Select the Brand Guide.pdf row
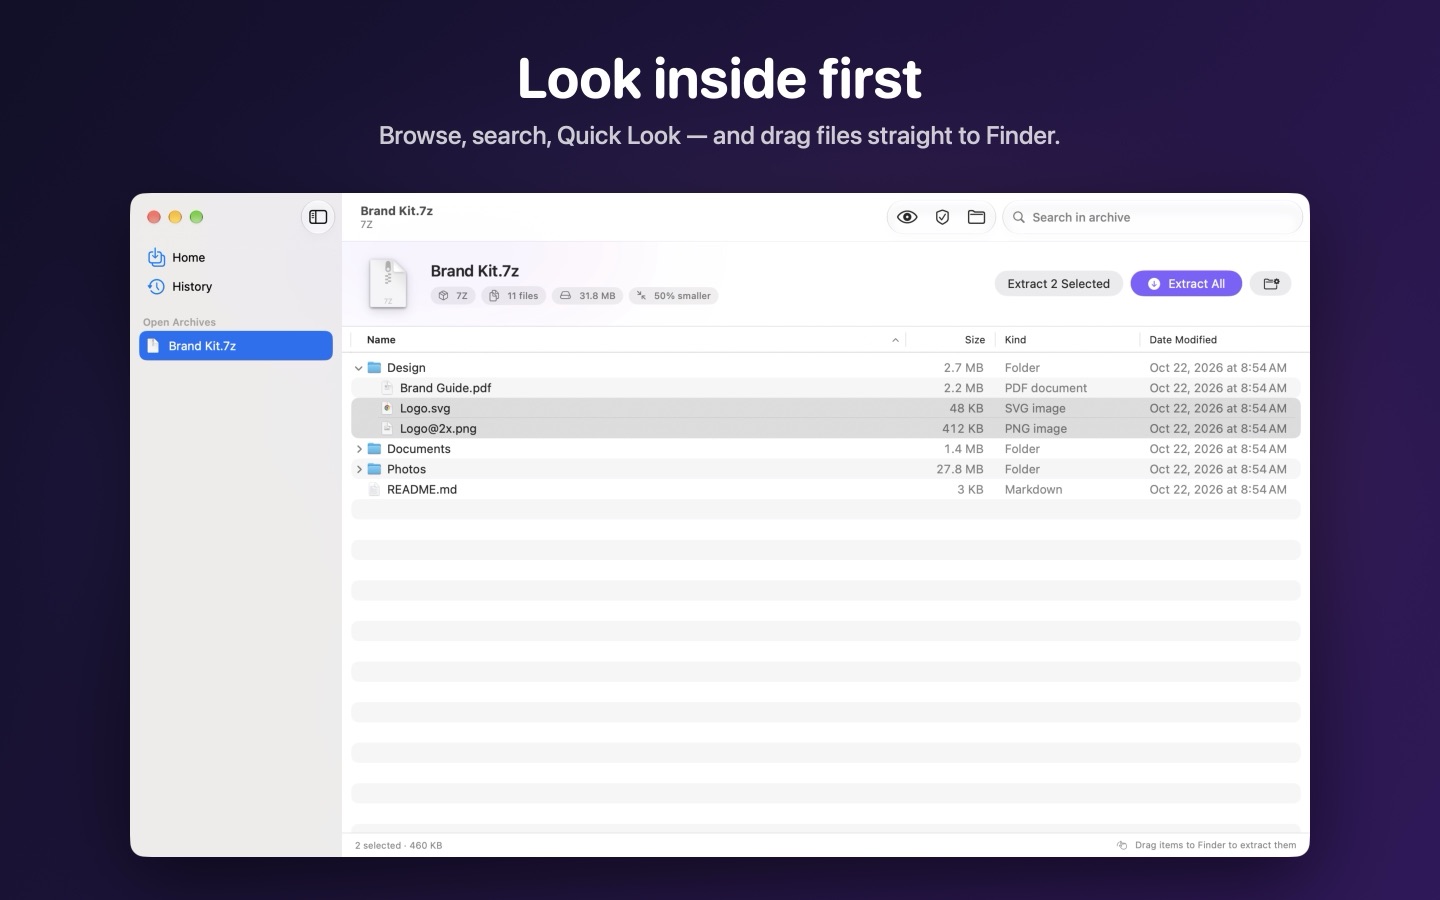 [x=826, y=388]
